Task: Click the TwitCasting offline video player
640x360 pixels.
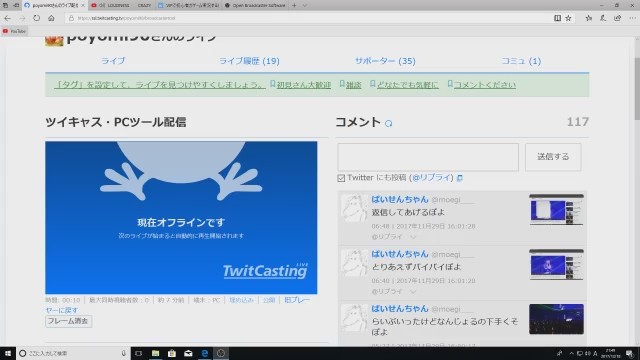Action: [x=181, y=218]
